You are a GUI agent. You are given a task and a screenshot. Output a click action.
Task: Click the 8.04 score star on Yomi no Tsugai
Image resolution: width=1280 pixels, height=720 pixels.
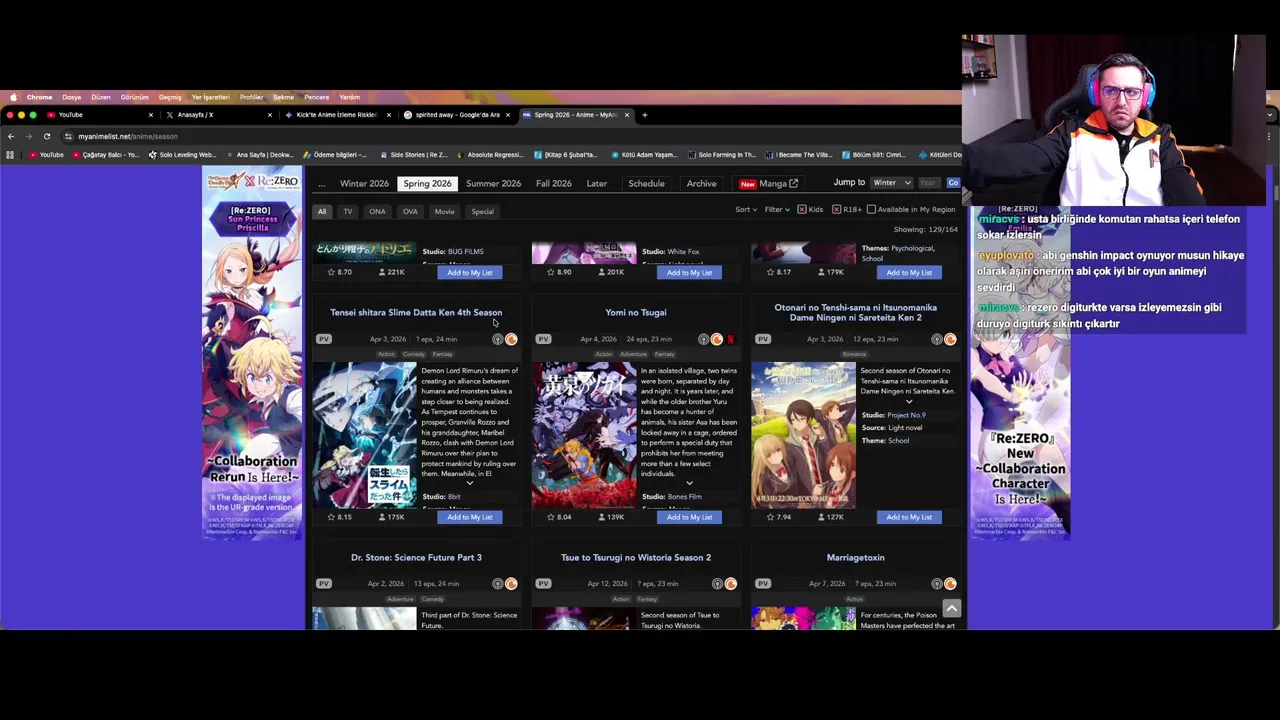pos(551,517)
